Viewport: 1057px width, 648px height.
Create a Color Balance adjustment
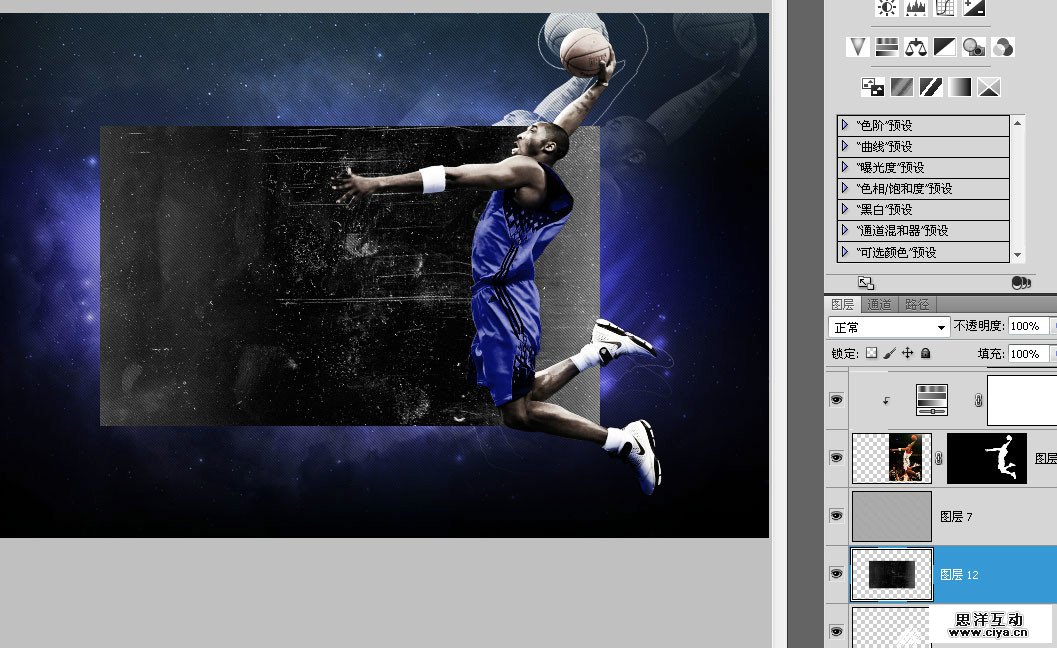(916, 47)
